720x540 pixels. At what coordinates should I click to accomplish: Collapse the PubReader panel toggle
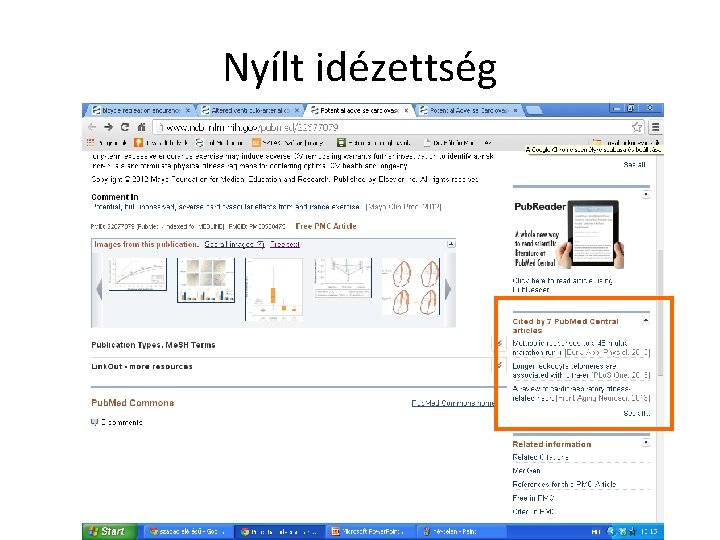point(646,194)
